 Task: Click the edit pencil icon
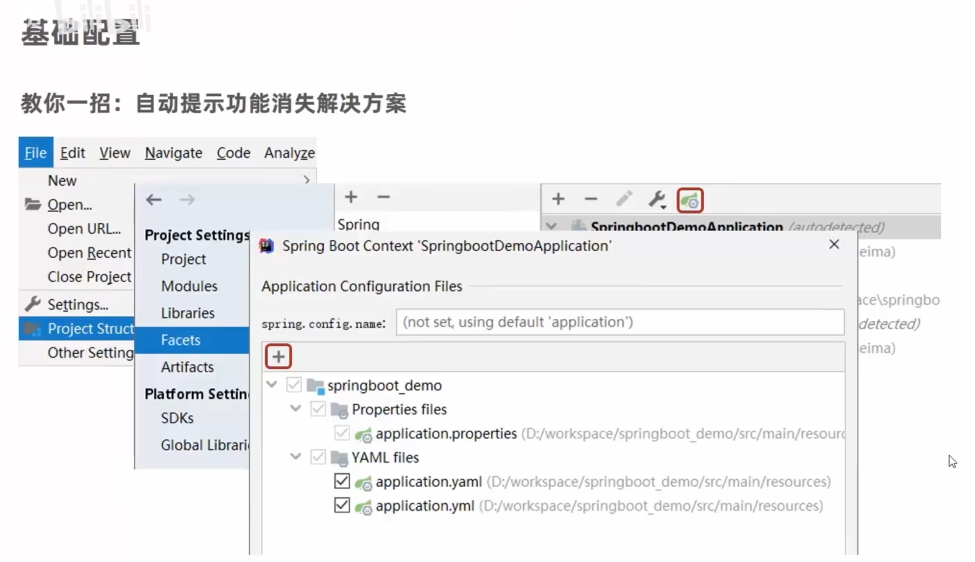(x=624, y=199)
